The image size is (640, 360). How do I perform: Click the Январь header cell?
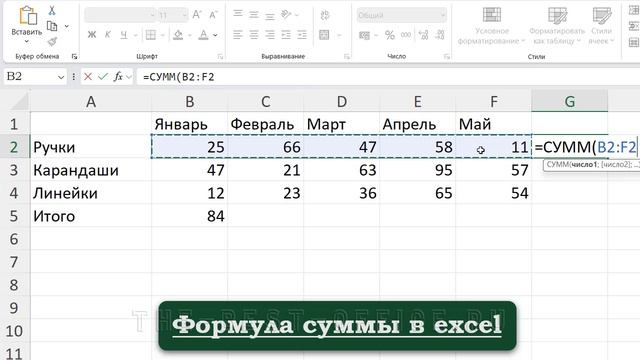(x=189, y=124)
